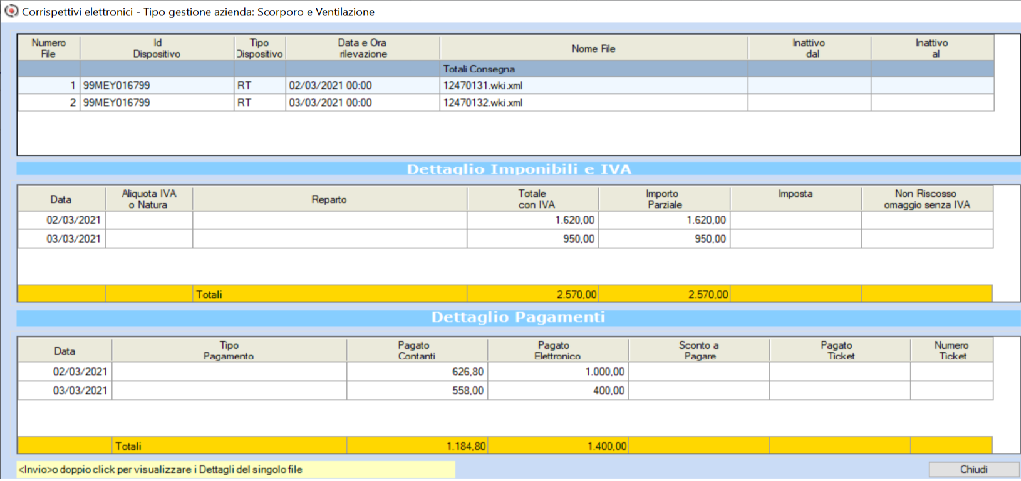Click the Totali Consegna row
This screenshot has width=1021, height=481.
click(x=505, y=69)
